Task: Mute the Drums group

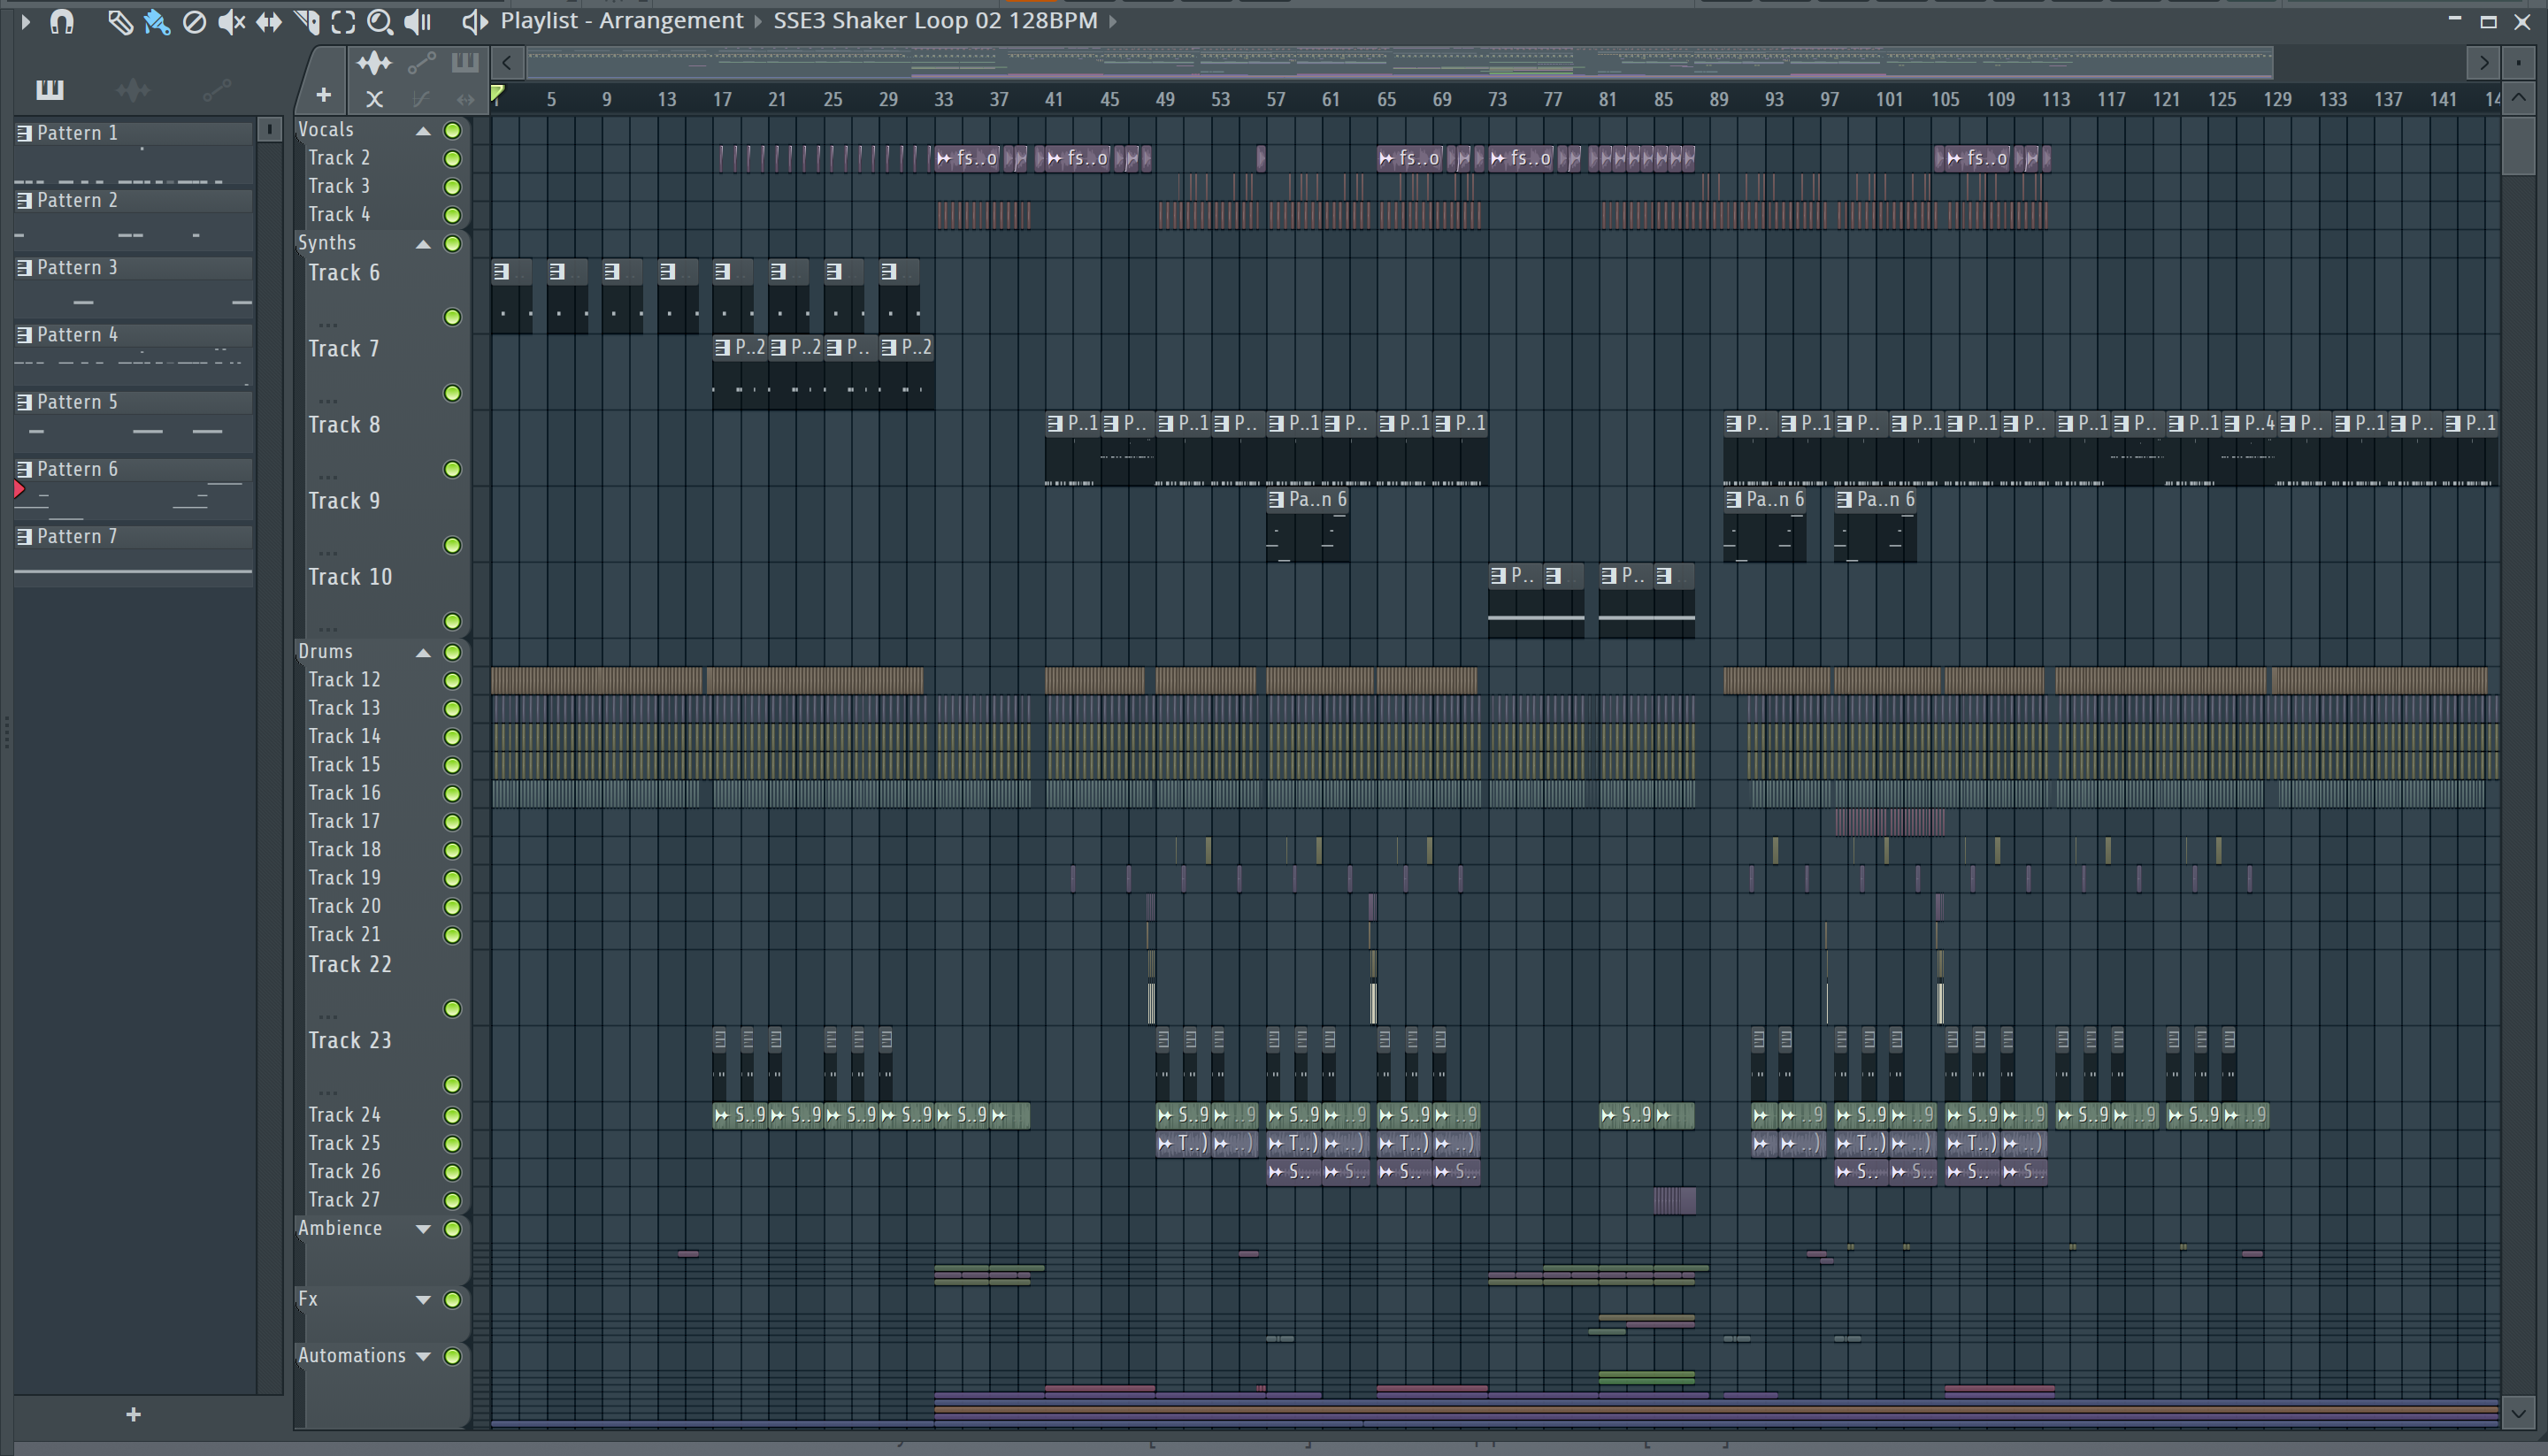Action: coord(452,653)
